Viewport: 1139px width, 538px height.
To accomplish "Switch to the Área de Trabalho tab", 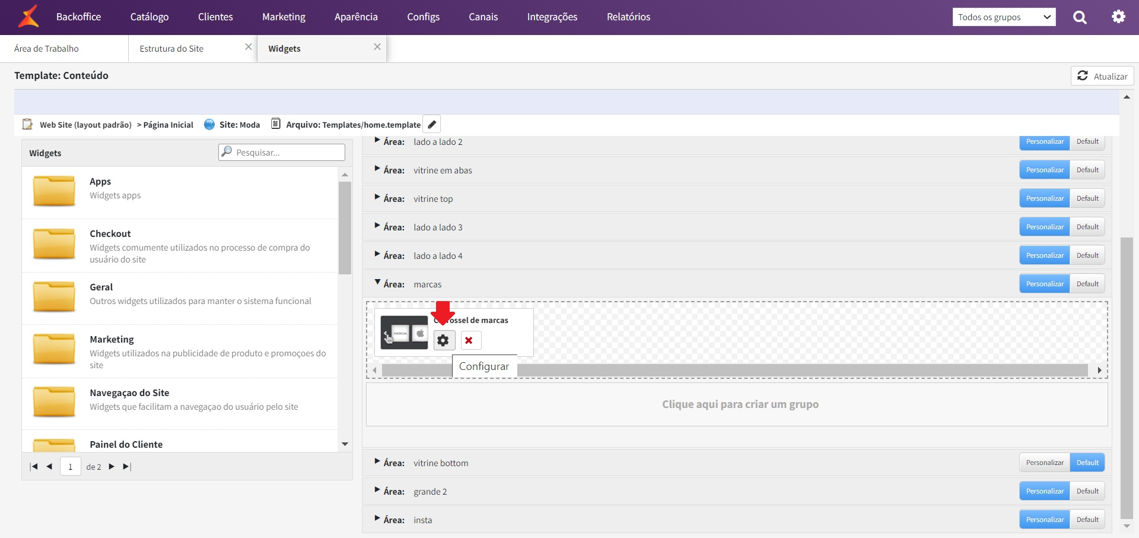I will [x=64, y=49].
